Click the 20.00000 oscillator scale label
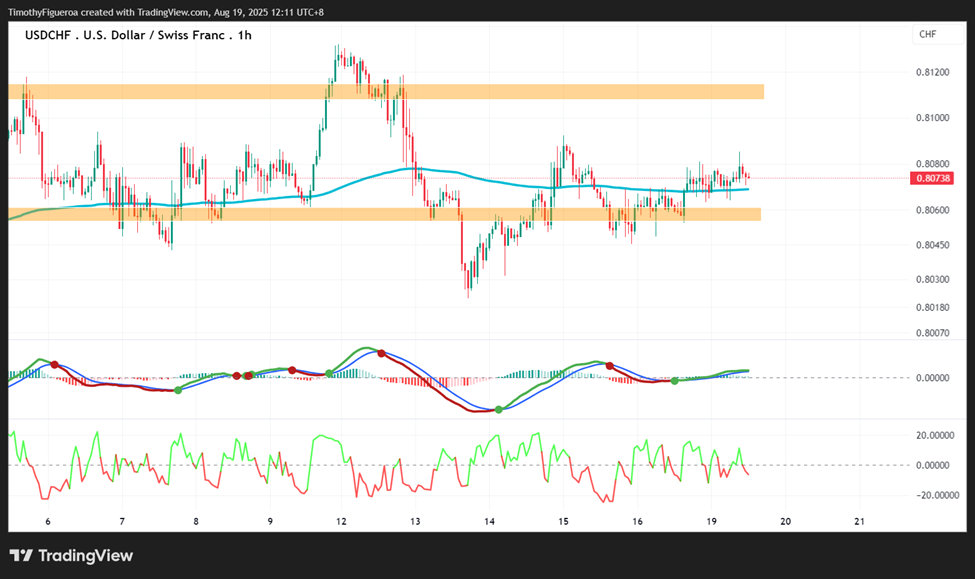 click(935, 435)
